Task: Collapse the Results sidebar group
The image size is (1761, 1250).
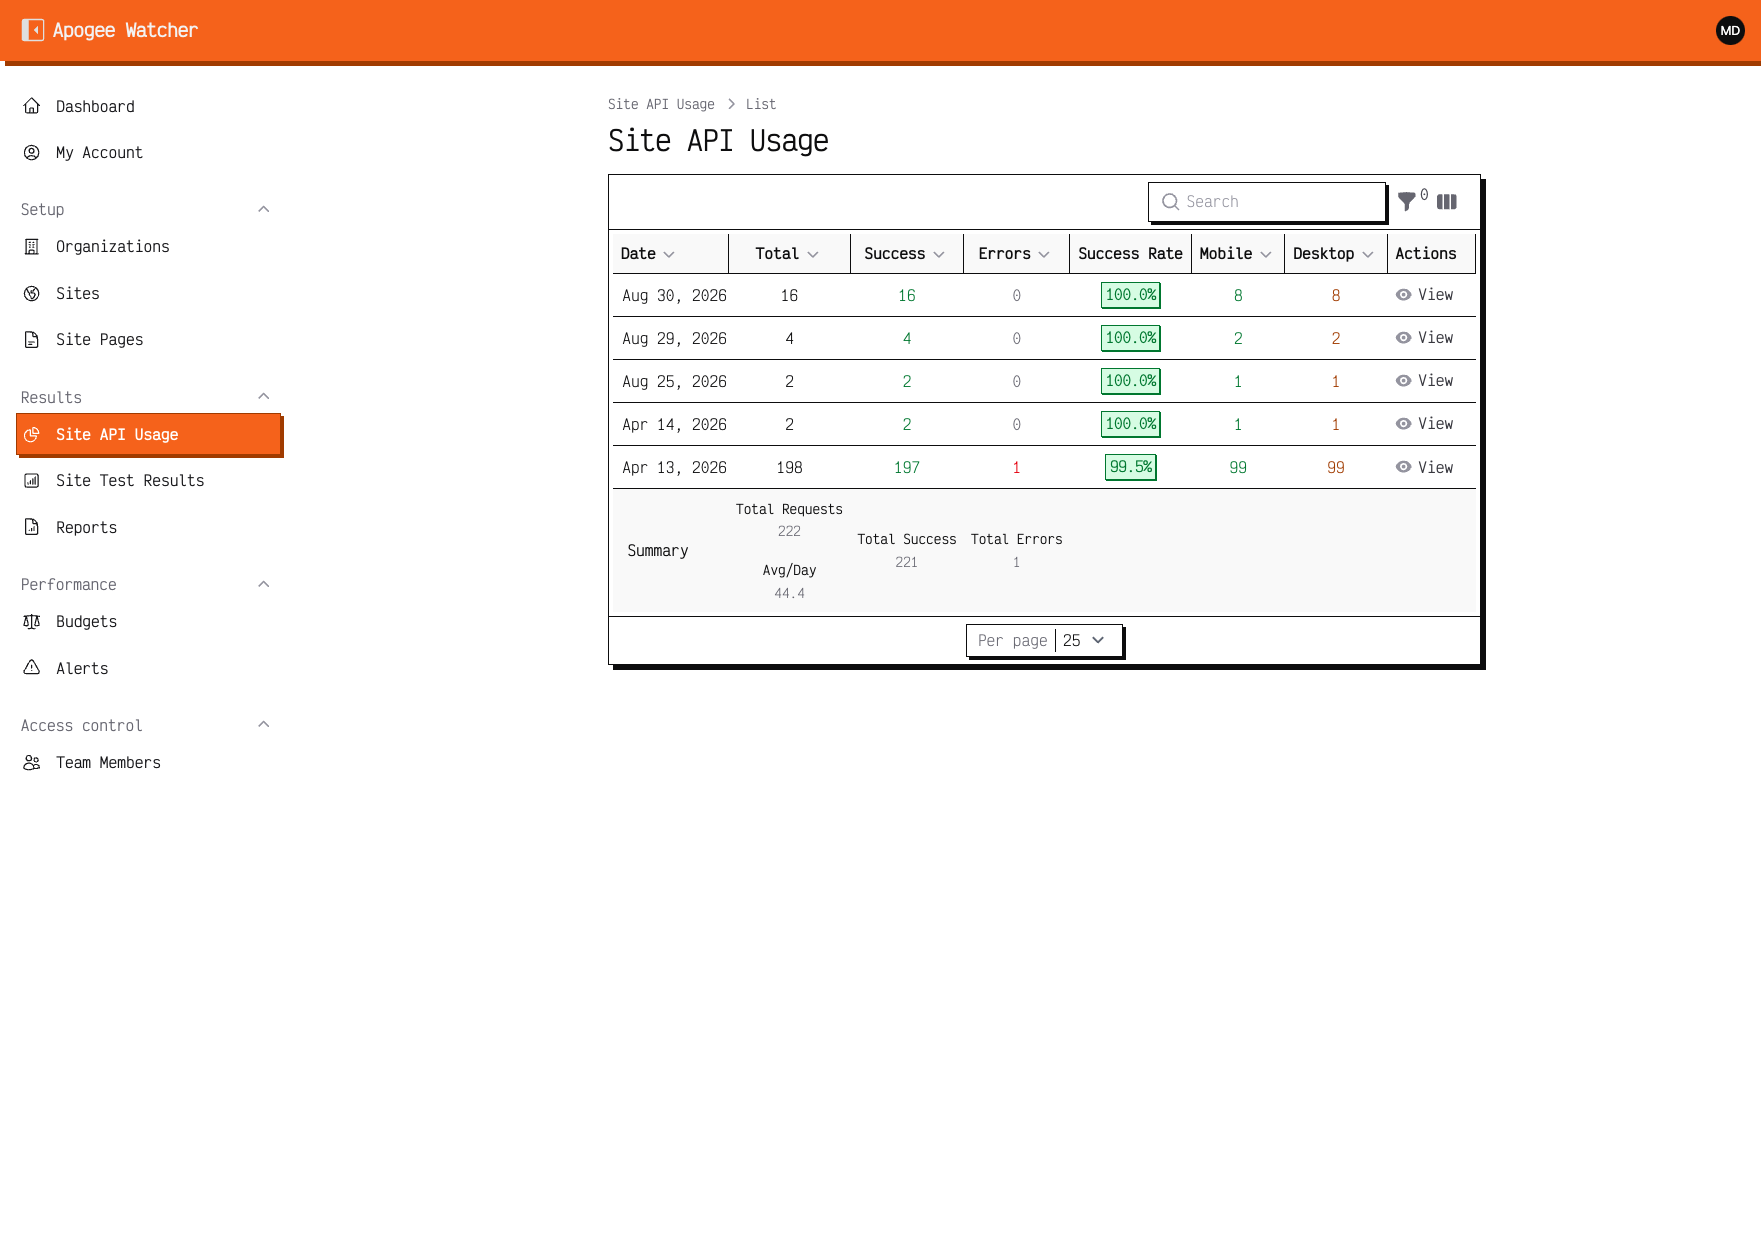Action: pyautogui.click(x=264, y=396)
